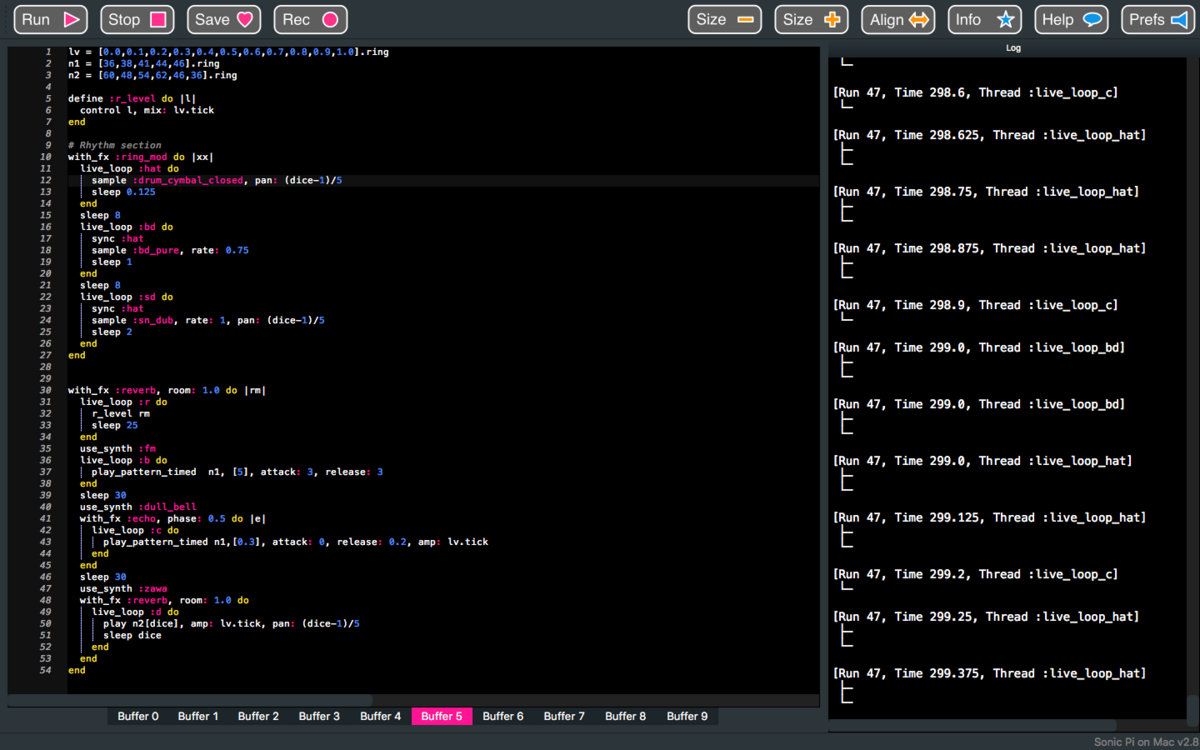Open the Info star panel
Viewport: 1200px width, 750px height.
pos(984,20)
